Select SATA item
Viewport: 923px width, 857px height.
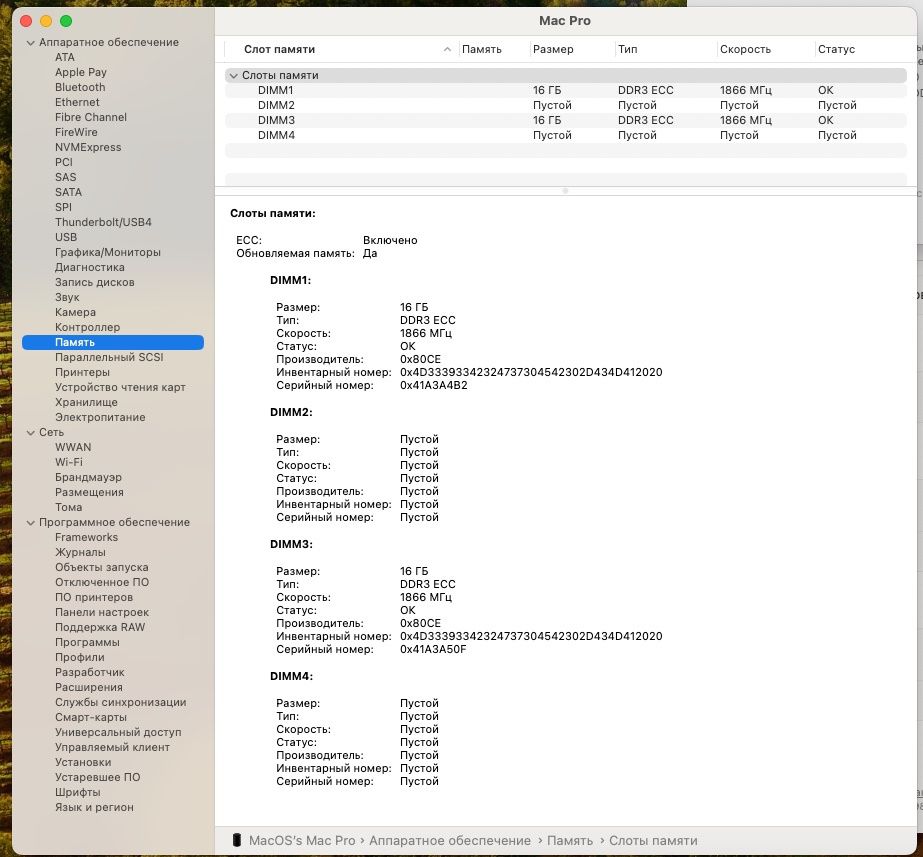click(x=68, y=192)
